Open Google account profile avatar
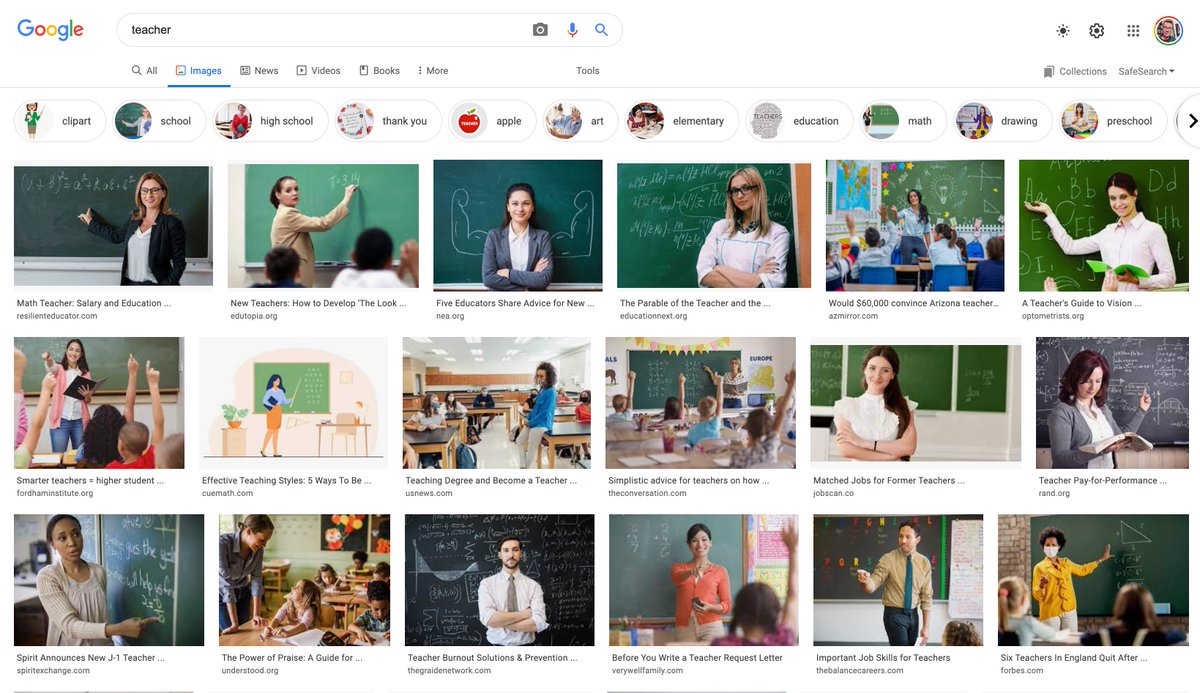The height and width of the screenshot is (693, 1200). tap(1168, 31)
